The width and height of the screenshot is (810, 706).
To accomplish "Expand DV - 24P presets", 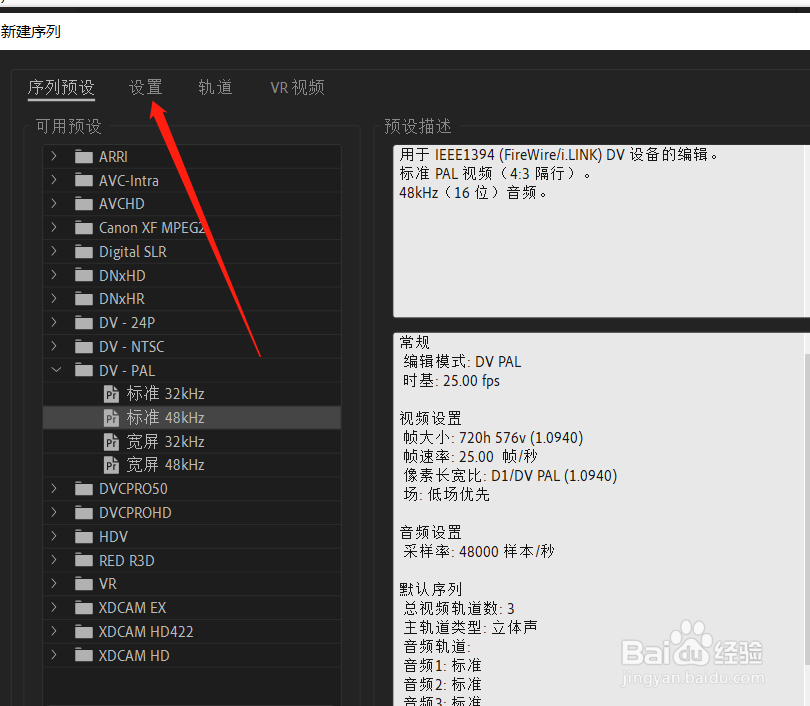I will [x=54, y=322].
